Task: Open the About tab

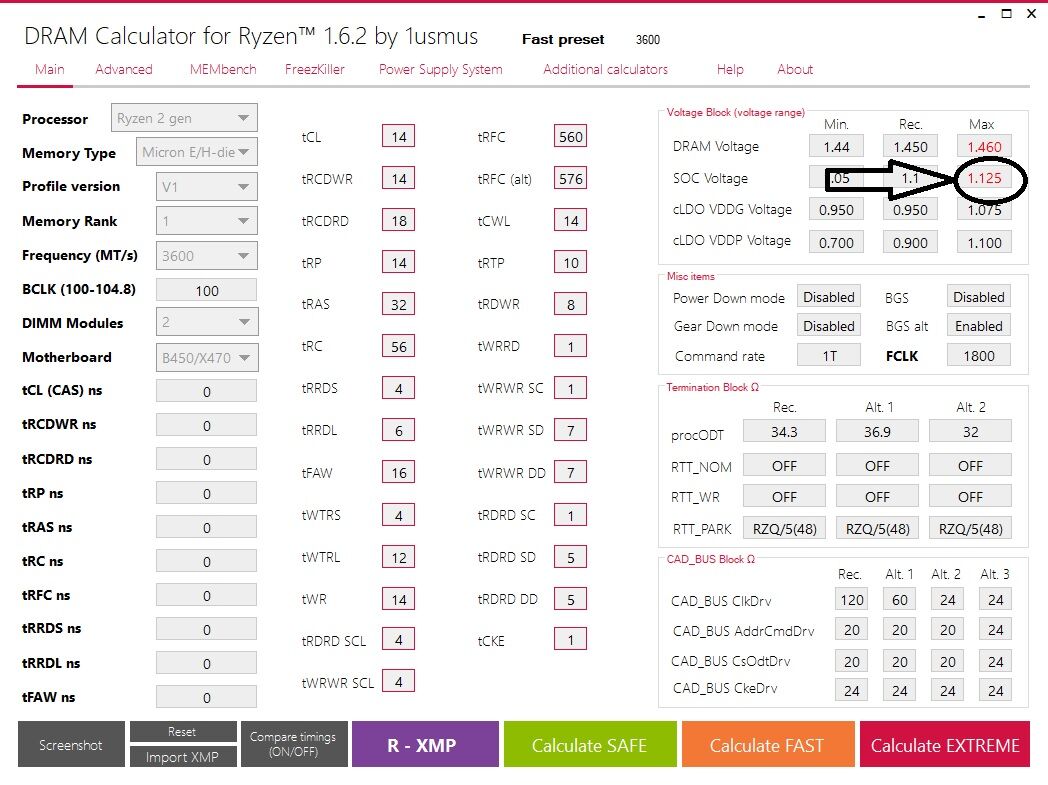Action: pos(795,69)
